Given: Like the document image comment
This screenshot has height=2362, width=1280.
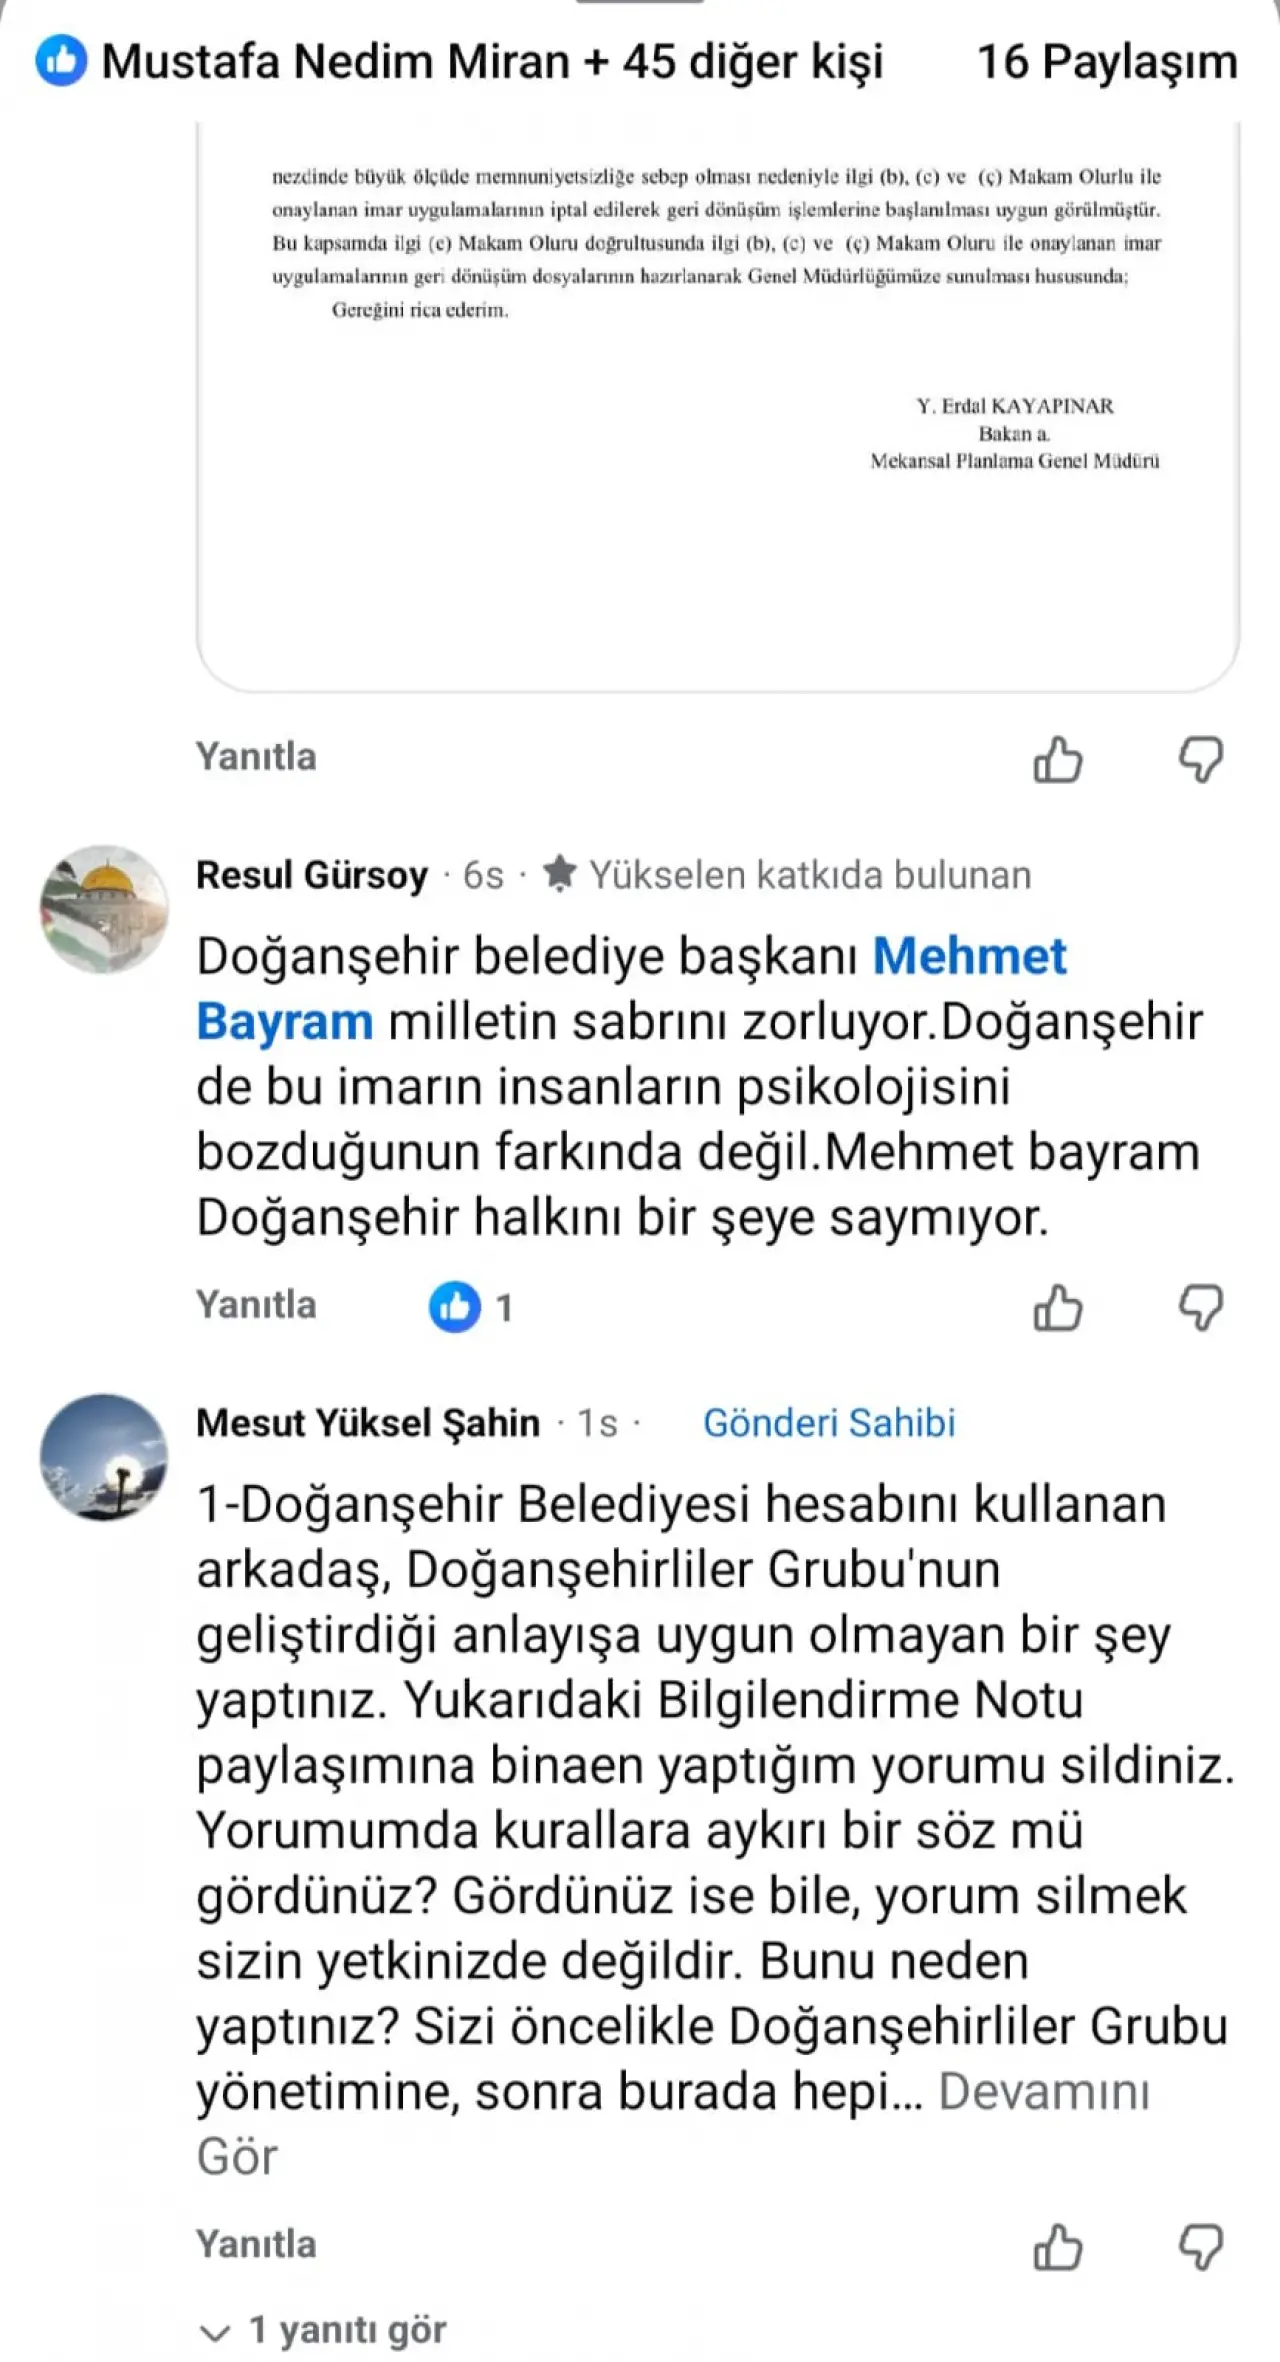Looking at the screenshot, I should click(1057, 759).
